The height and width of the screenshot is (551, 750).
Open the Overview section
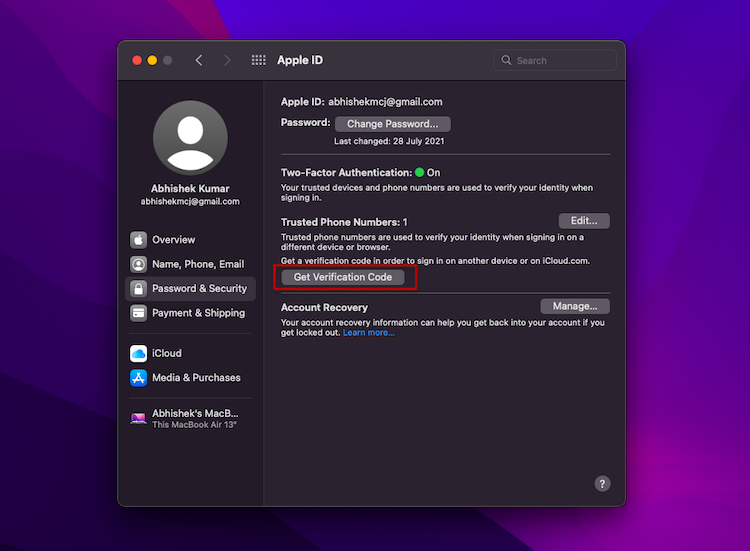(x=190, y=240)
